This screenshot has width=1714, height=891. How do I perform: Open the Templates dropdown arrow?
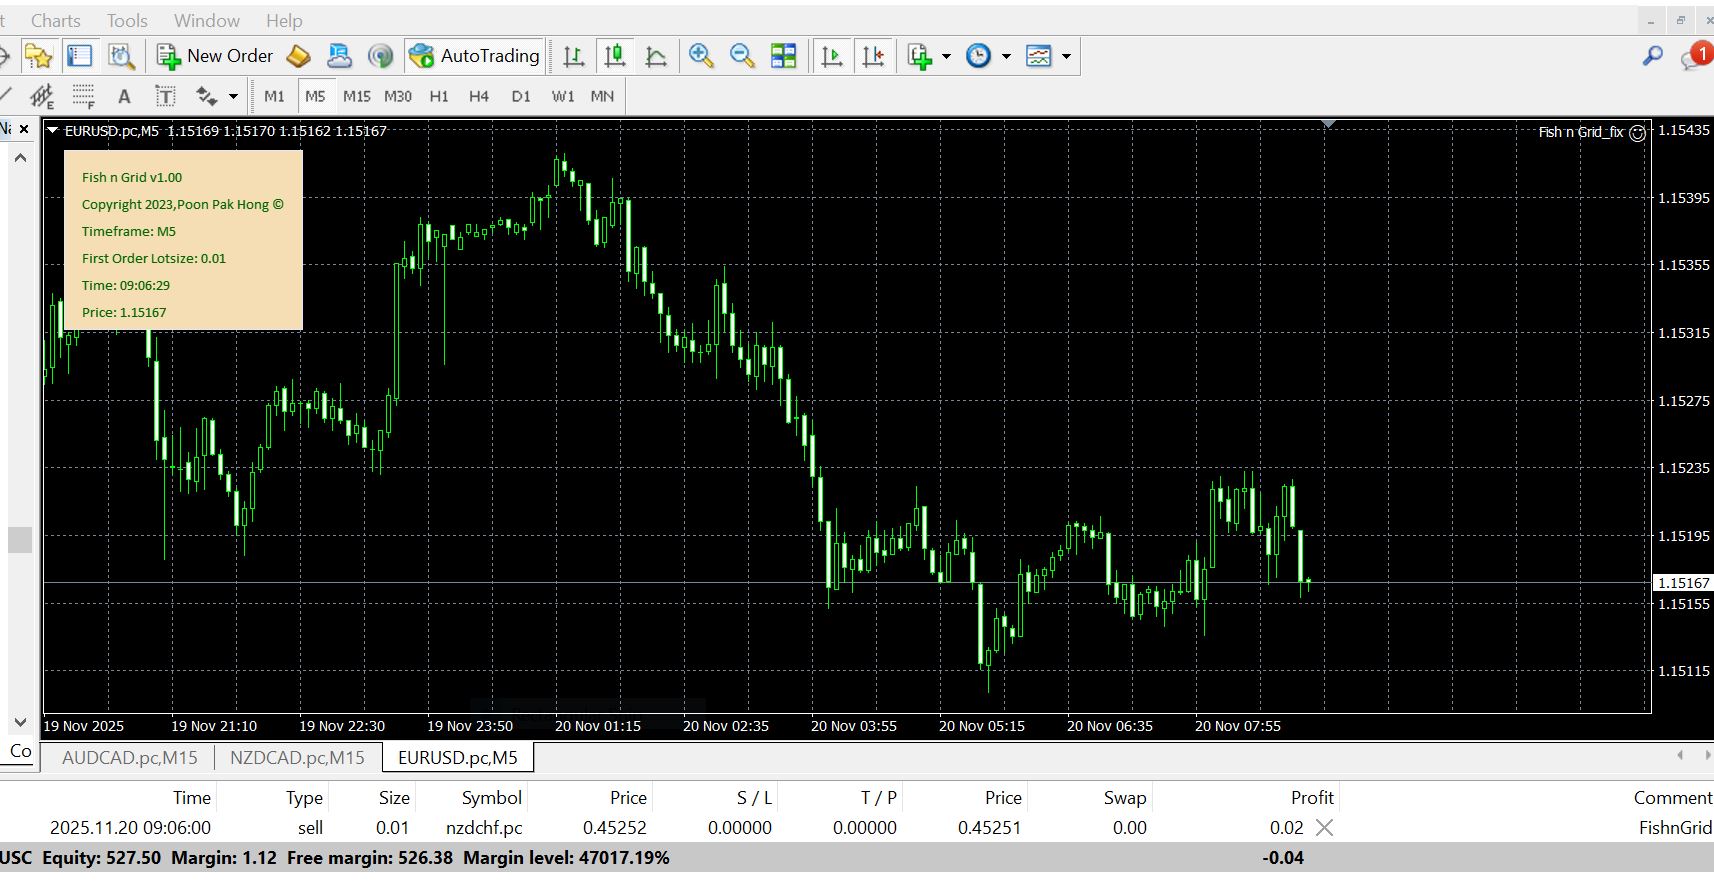pyautogui.click(x=1066, y=56)
